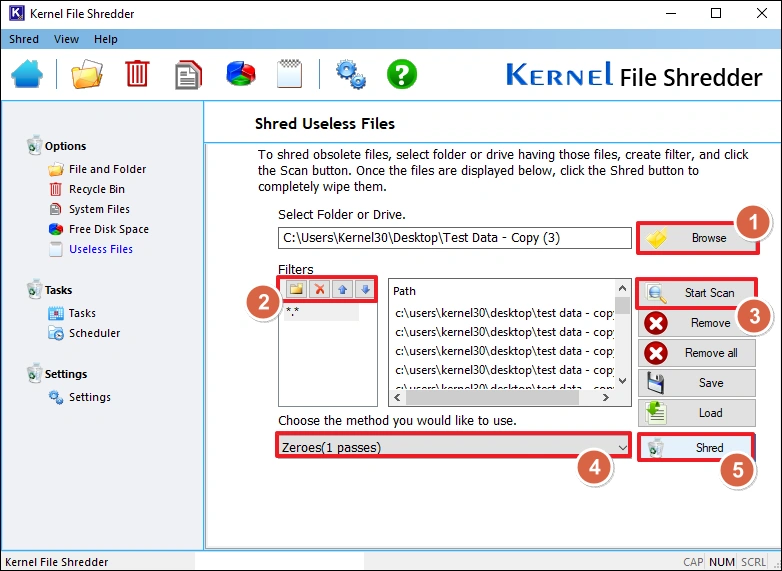Expand the shredding method dropdown
This screenshot has width=782, height=571.
click(623, 447)
